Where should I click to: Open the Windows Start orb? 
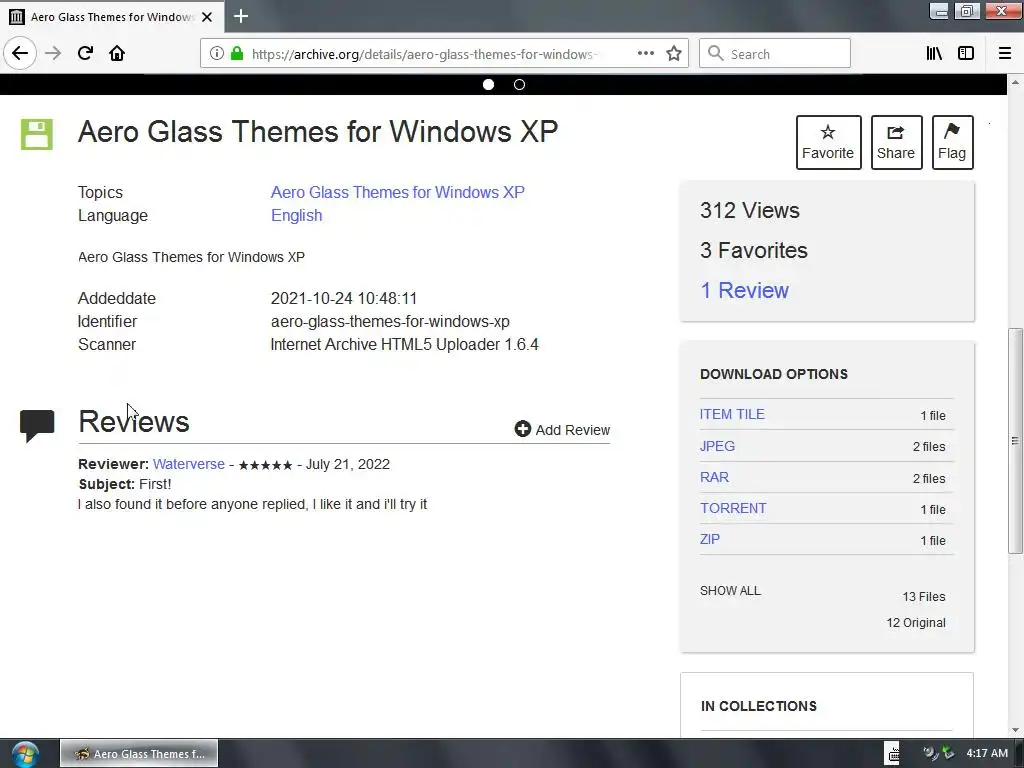25,754
